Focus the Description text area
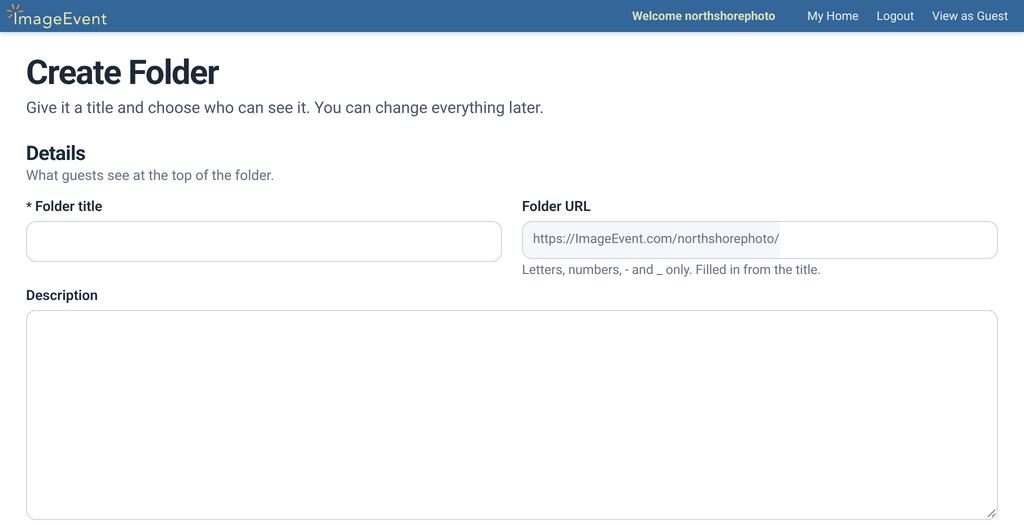 [x=512, y=415]
